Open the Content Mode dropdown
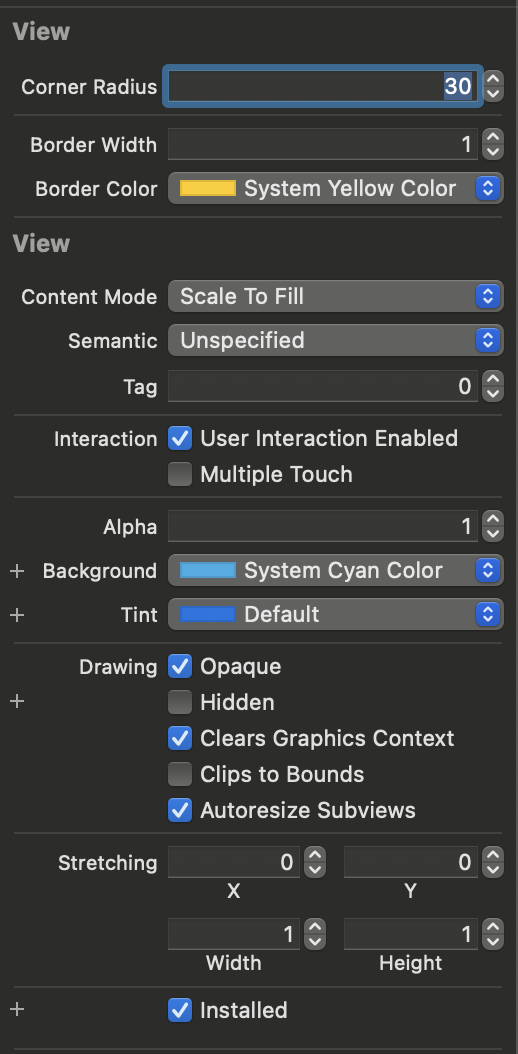Image resolution: width=518 pixels, height=1054 pixels. [x=335, y=296]
